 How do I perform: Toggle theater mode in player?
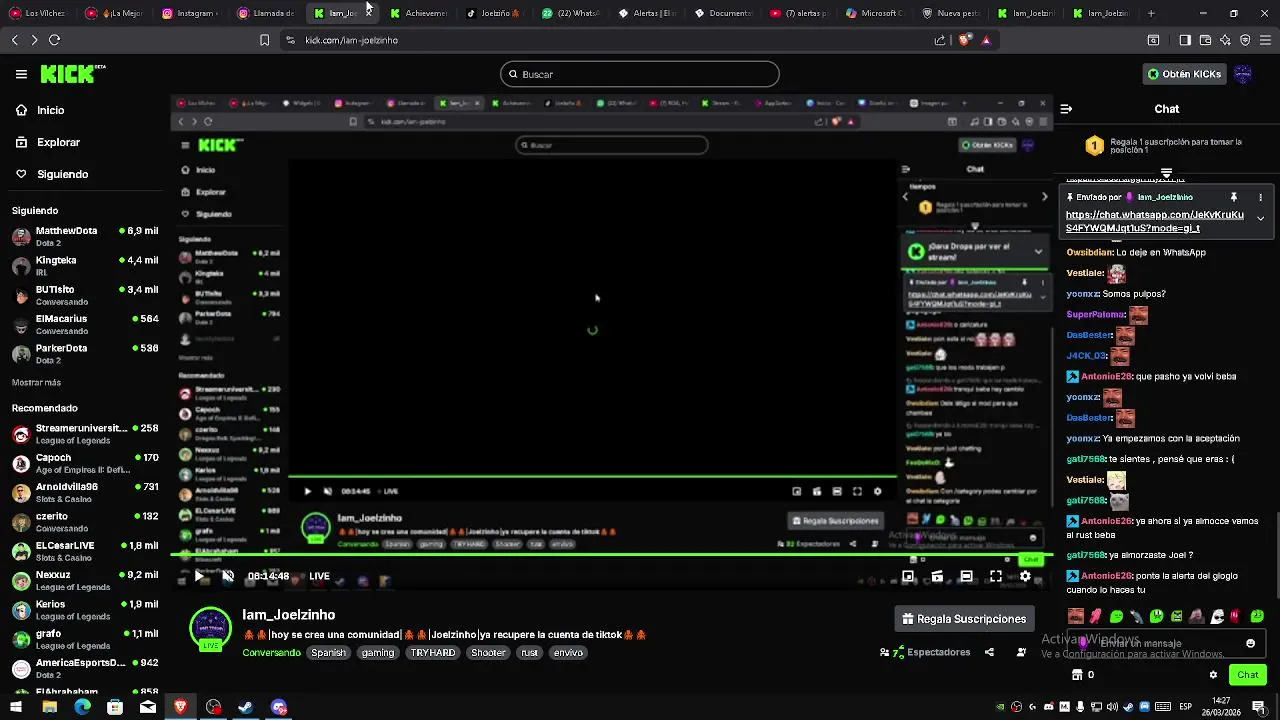(966, 576)
